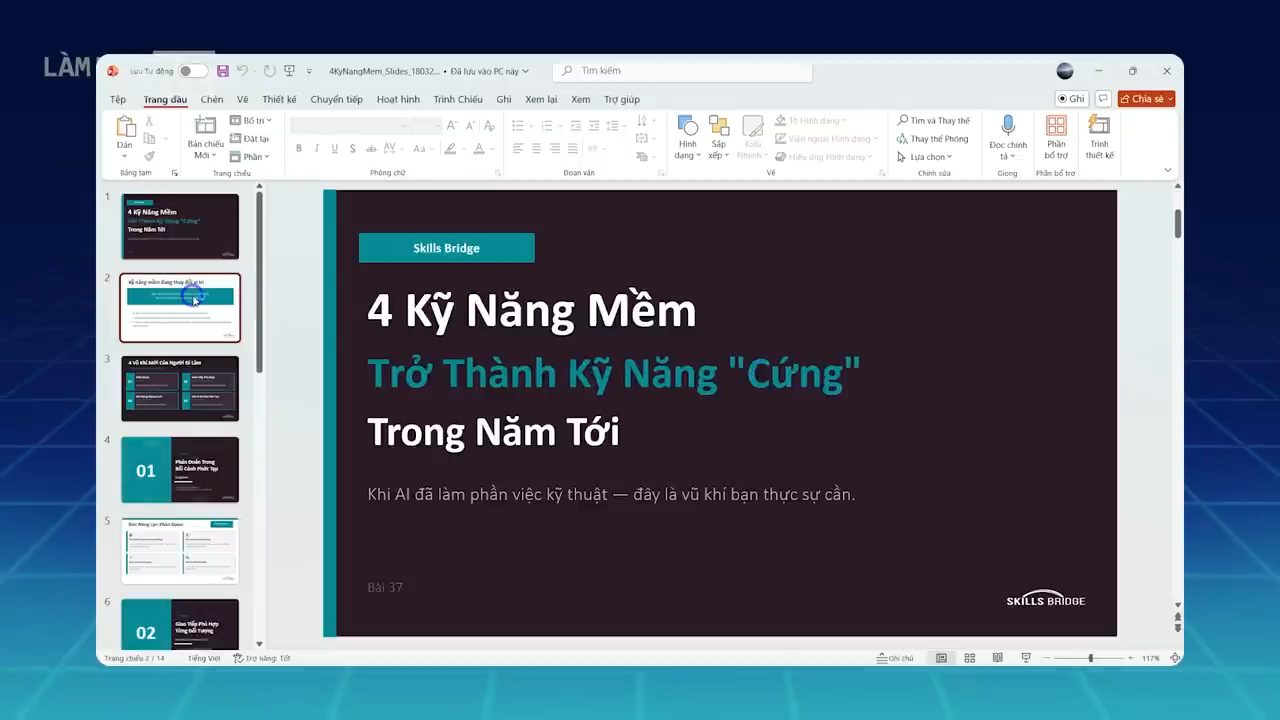The image size is (1280, 720).
Task: Click the Đọc chính tả microphone icon
Action: pyautogui.click(x=1008, y=125)
